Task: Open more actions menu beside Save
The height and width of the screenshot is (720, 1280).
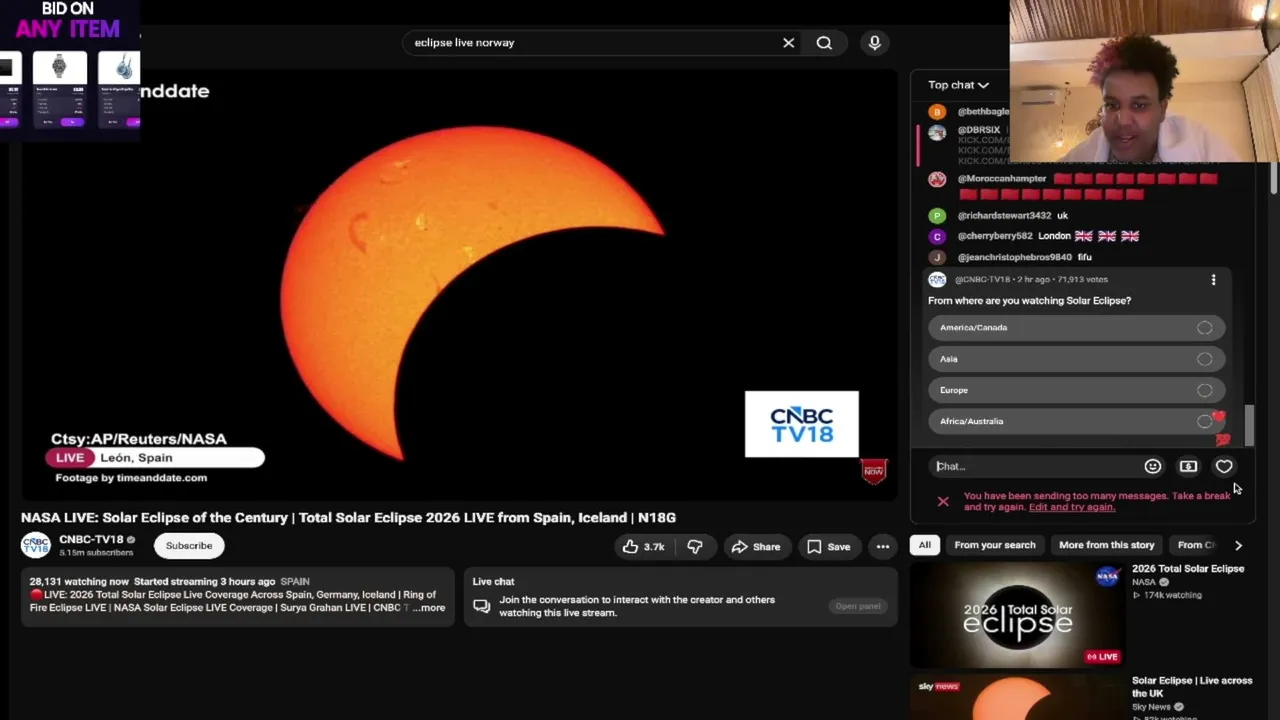Action: (883, 547)
